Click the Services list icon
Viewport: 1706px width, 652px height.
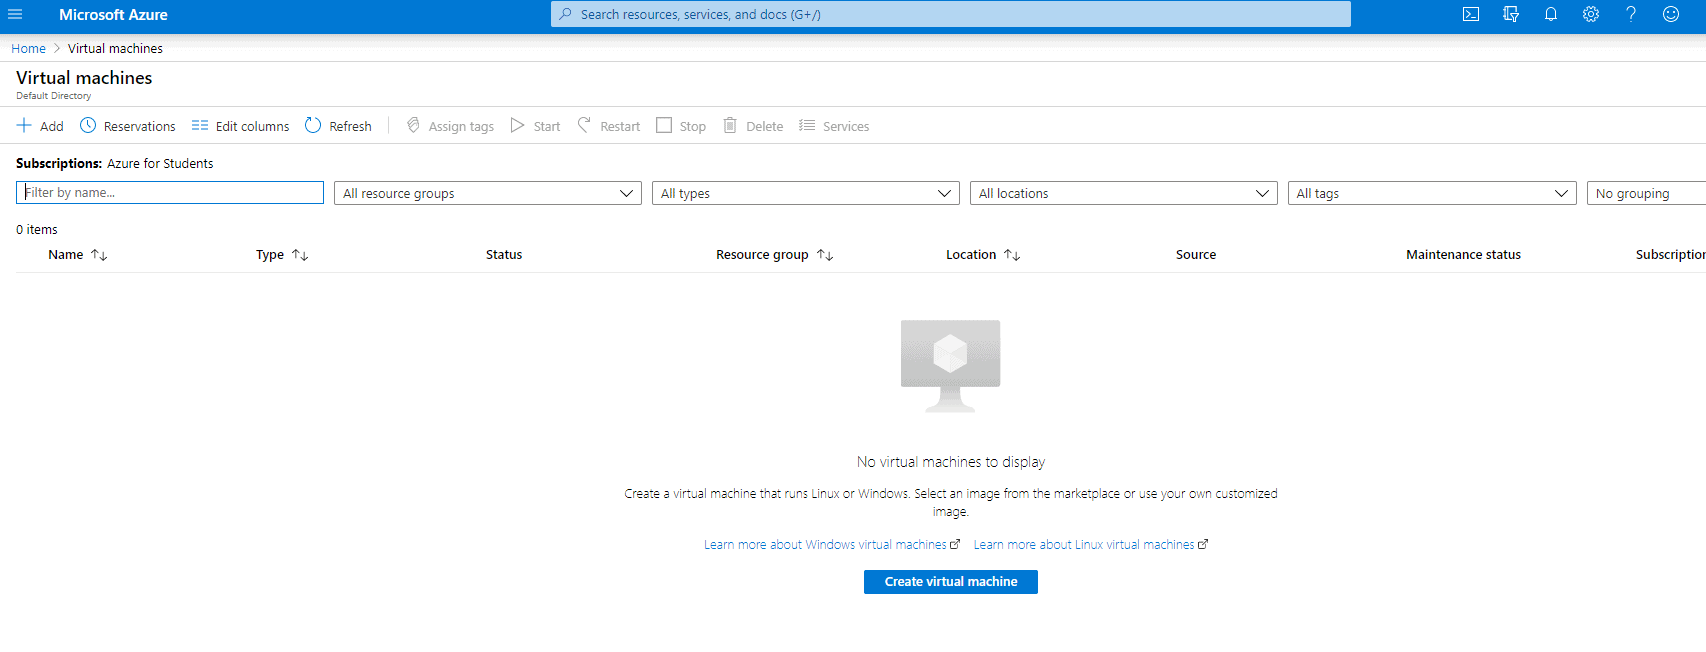pyautogui.click(x=807, y=125)
